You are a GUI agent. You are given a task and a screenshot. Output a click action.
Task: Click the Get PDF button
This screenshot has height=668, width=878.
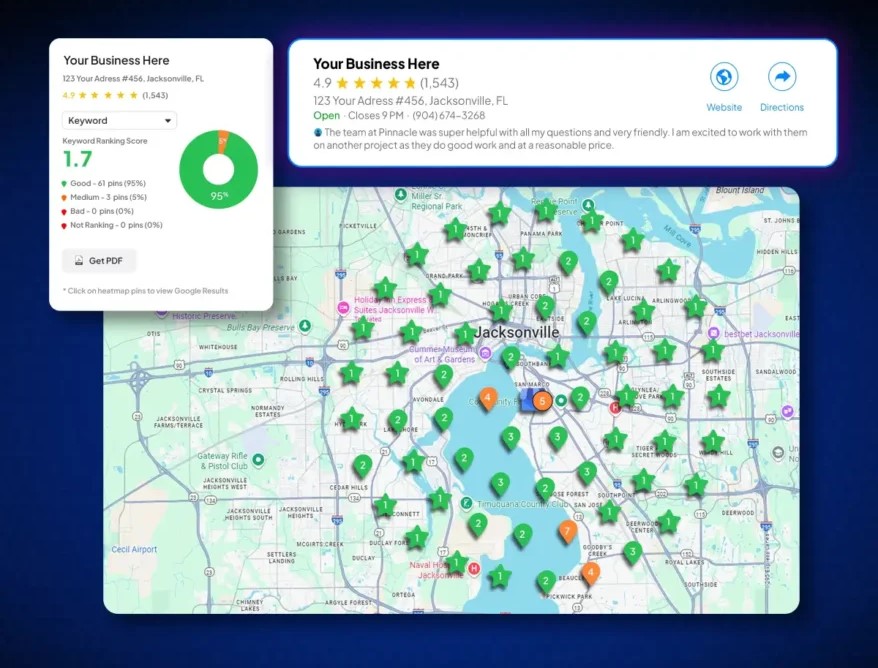tap(99, 261)
